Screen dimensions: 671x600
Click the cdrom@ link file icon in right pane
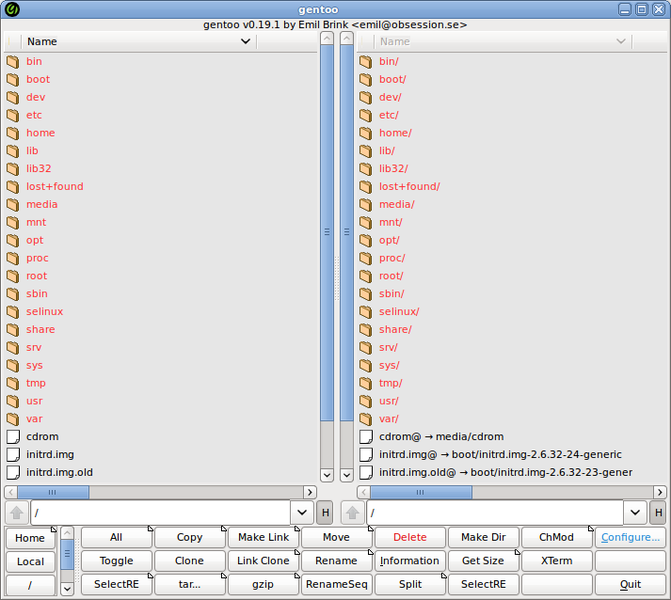366,437
